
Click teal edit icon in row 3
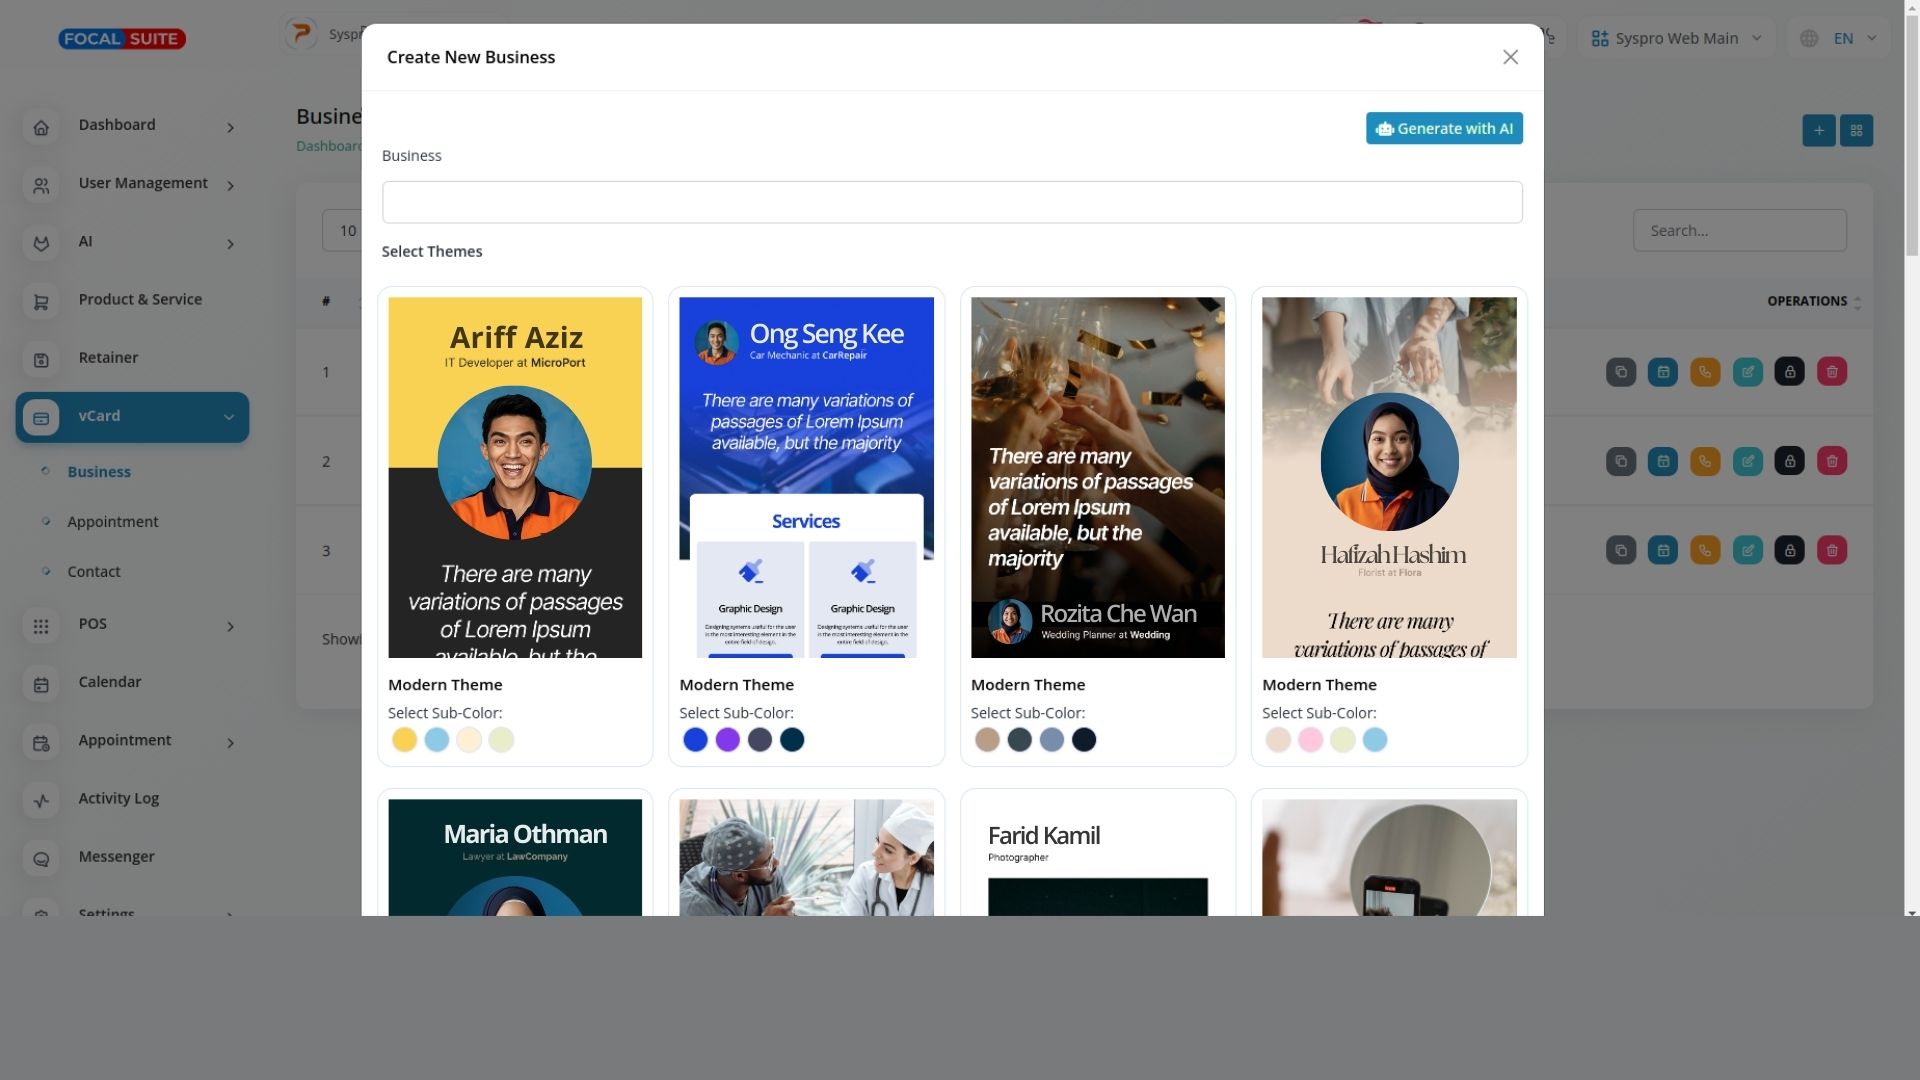1747,550
